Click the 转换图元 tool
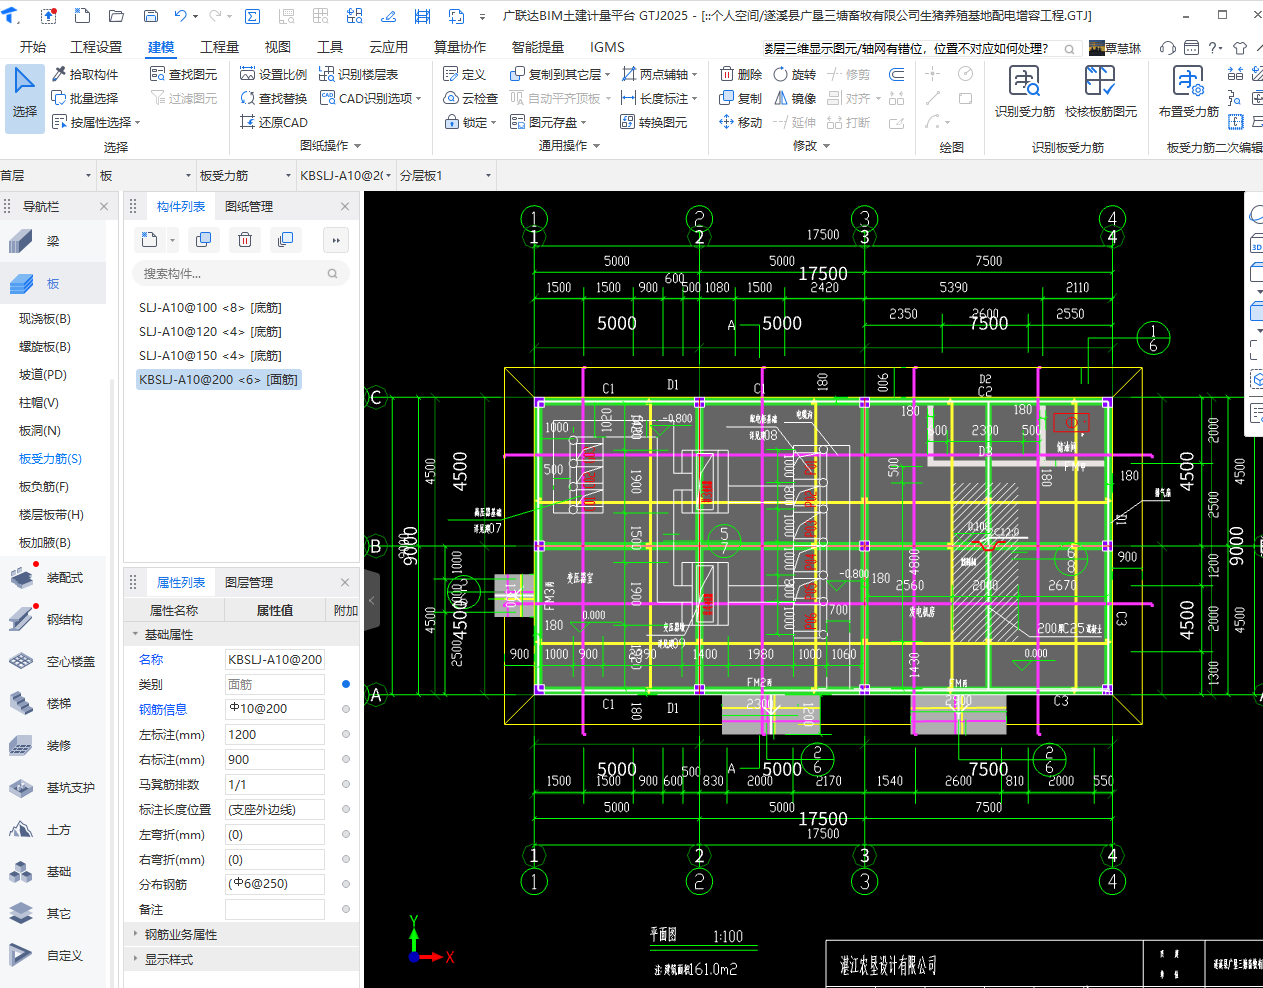 coord(653,122)
